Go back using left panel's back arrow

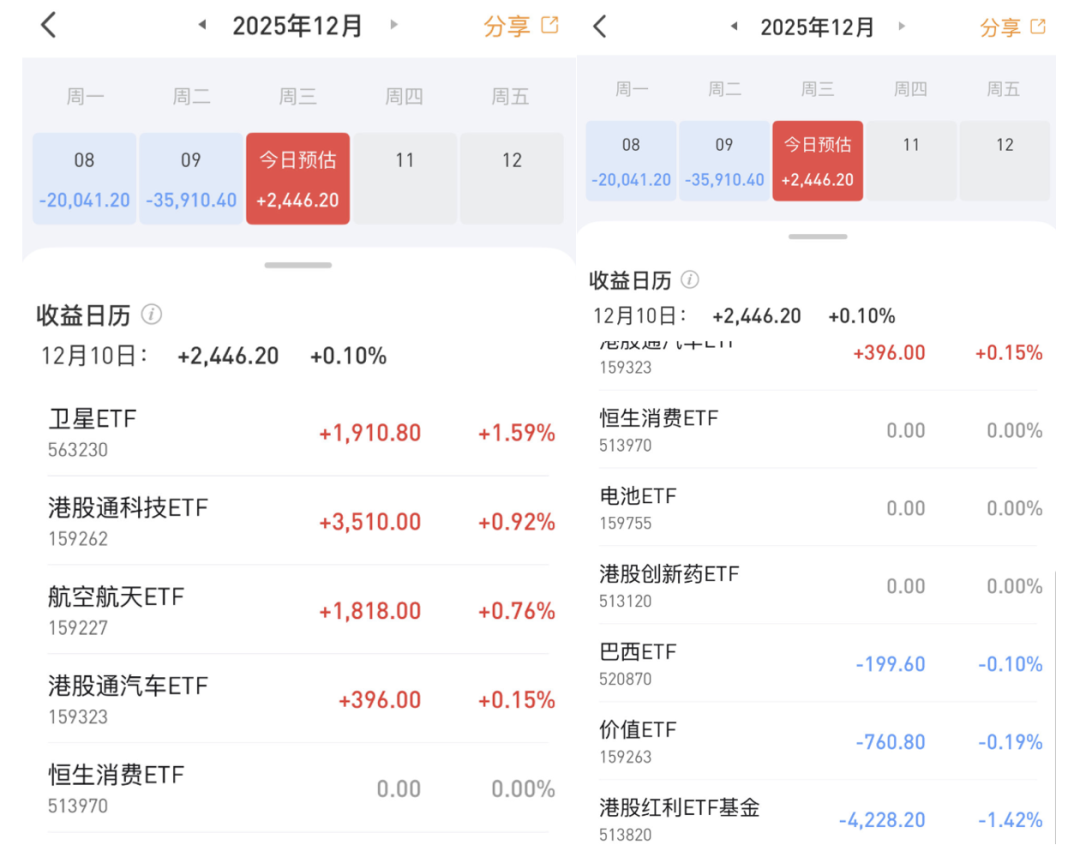click(48, 25)
